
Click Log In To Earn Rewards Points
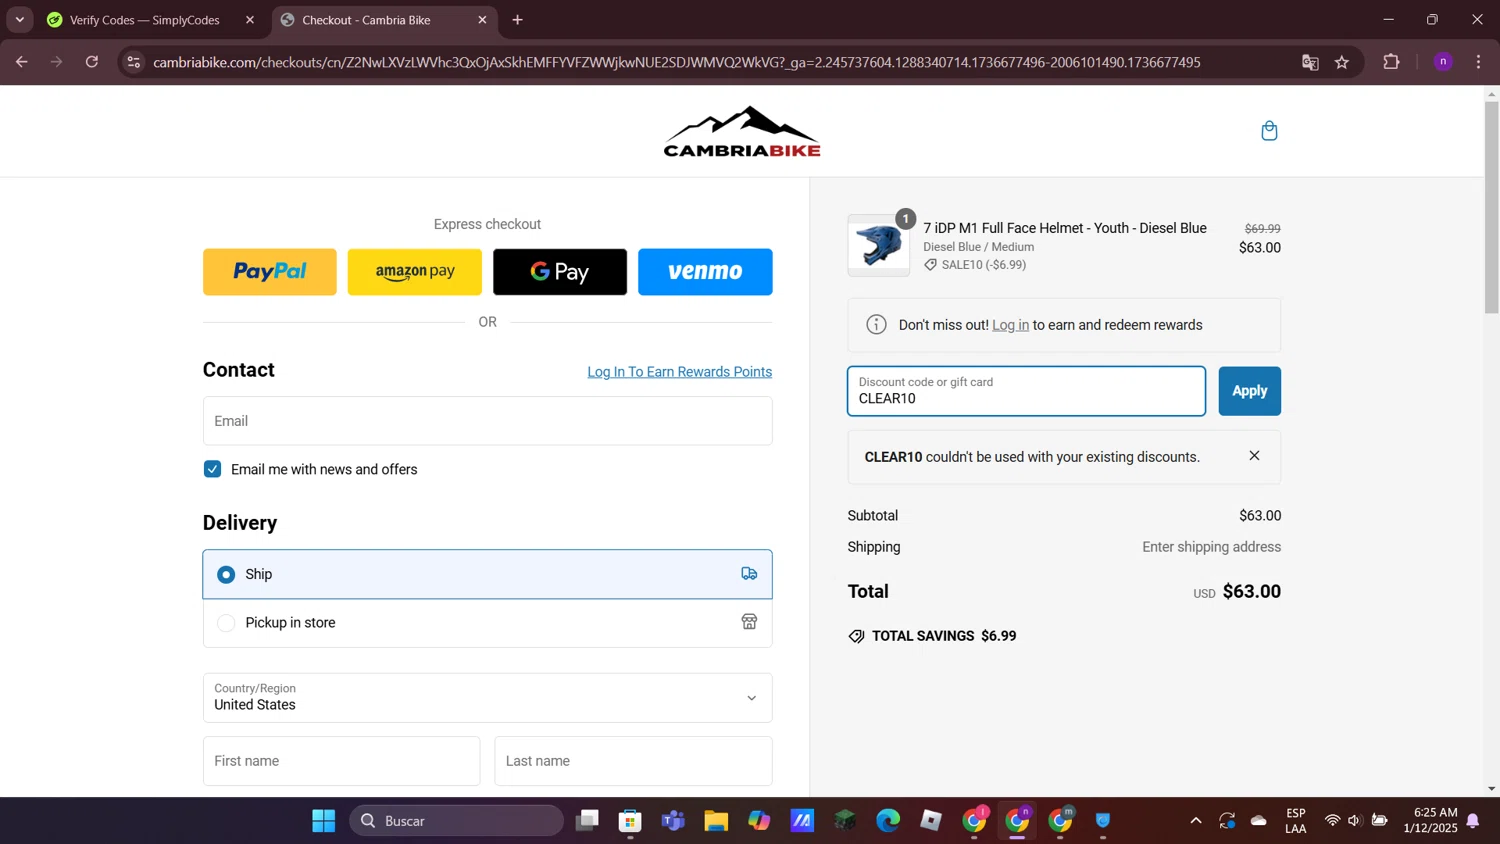[x=679, y=372]
